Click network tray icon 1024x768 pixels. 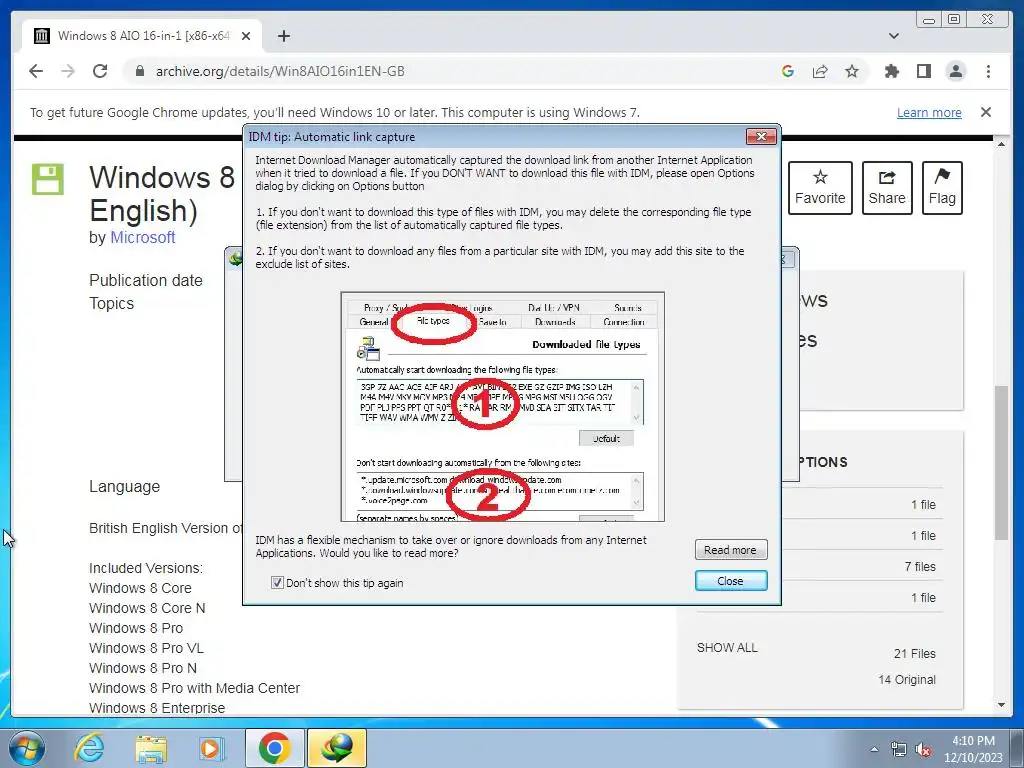pyautogui.click(x=899, y=749)
